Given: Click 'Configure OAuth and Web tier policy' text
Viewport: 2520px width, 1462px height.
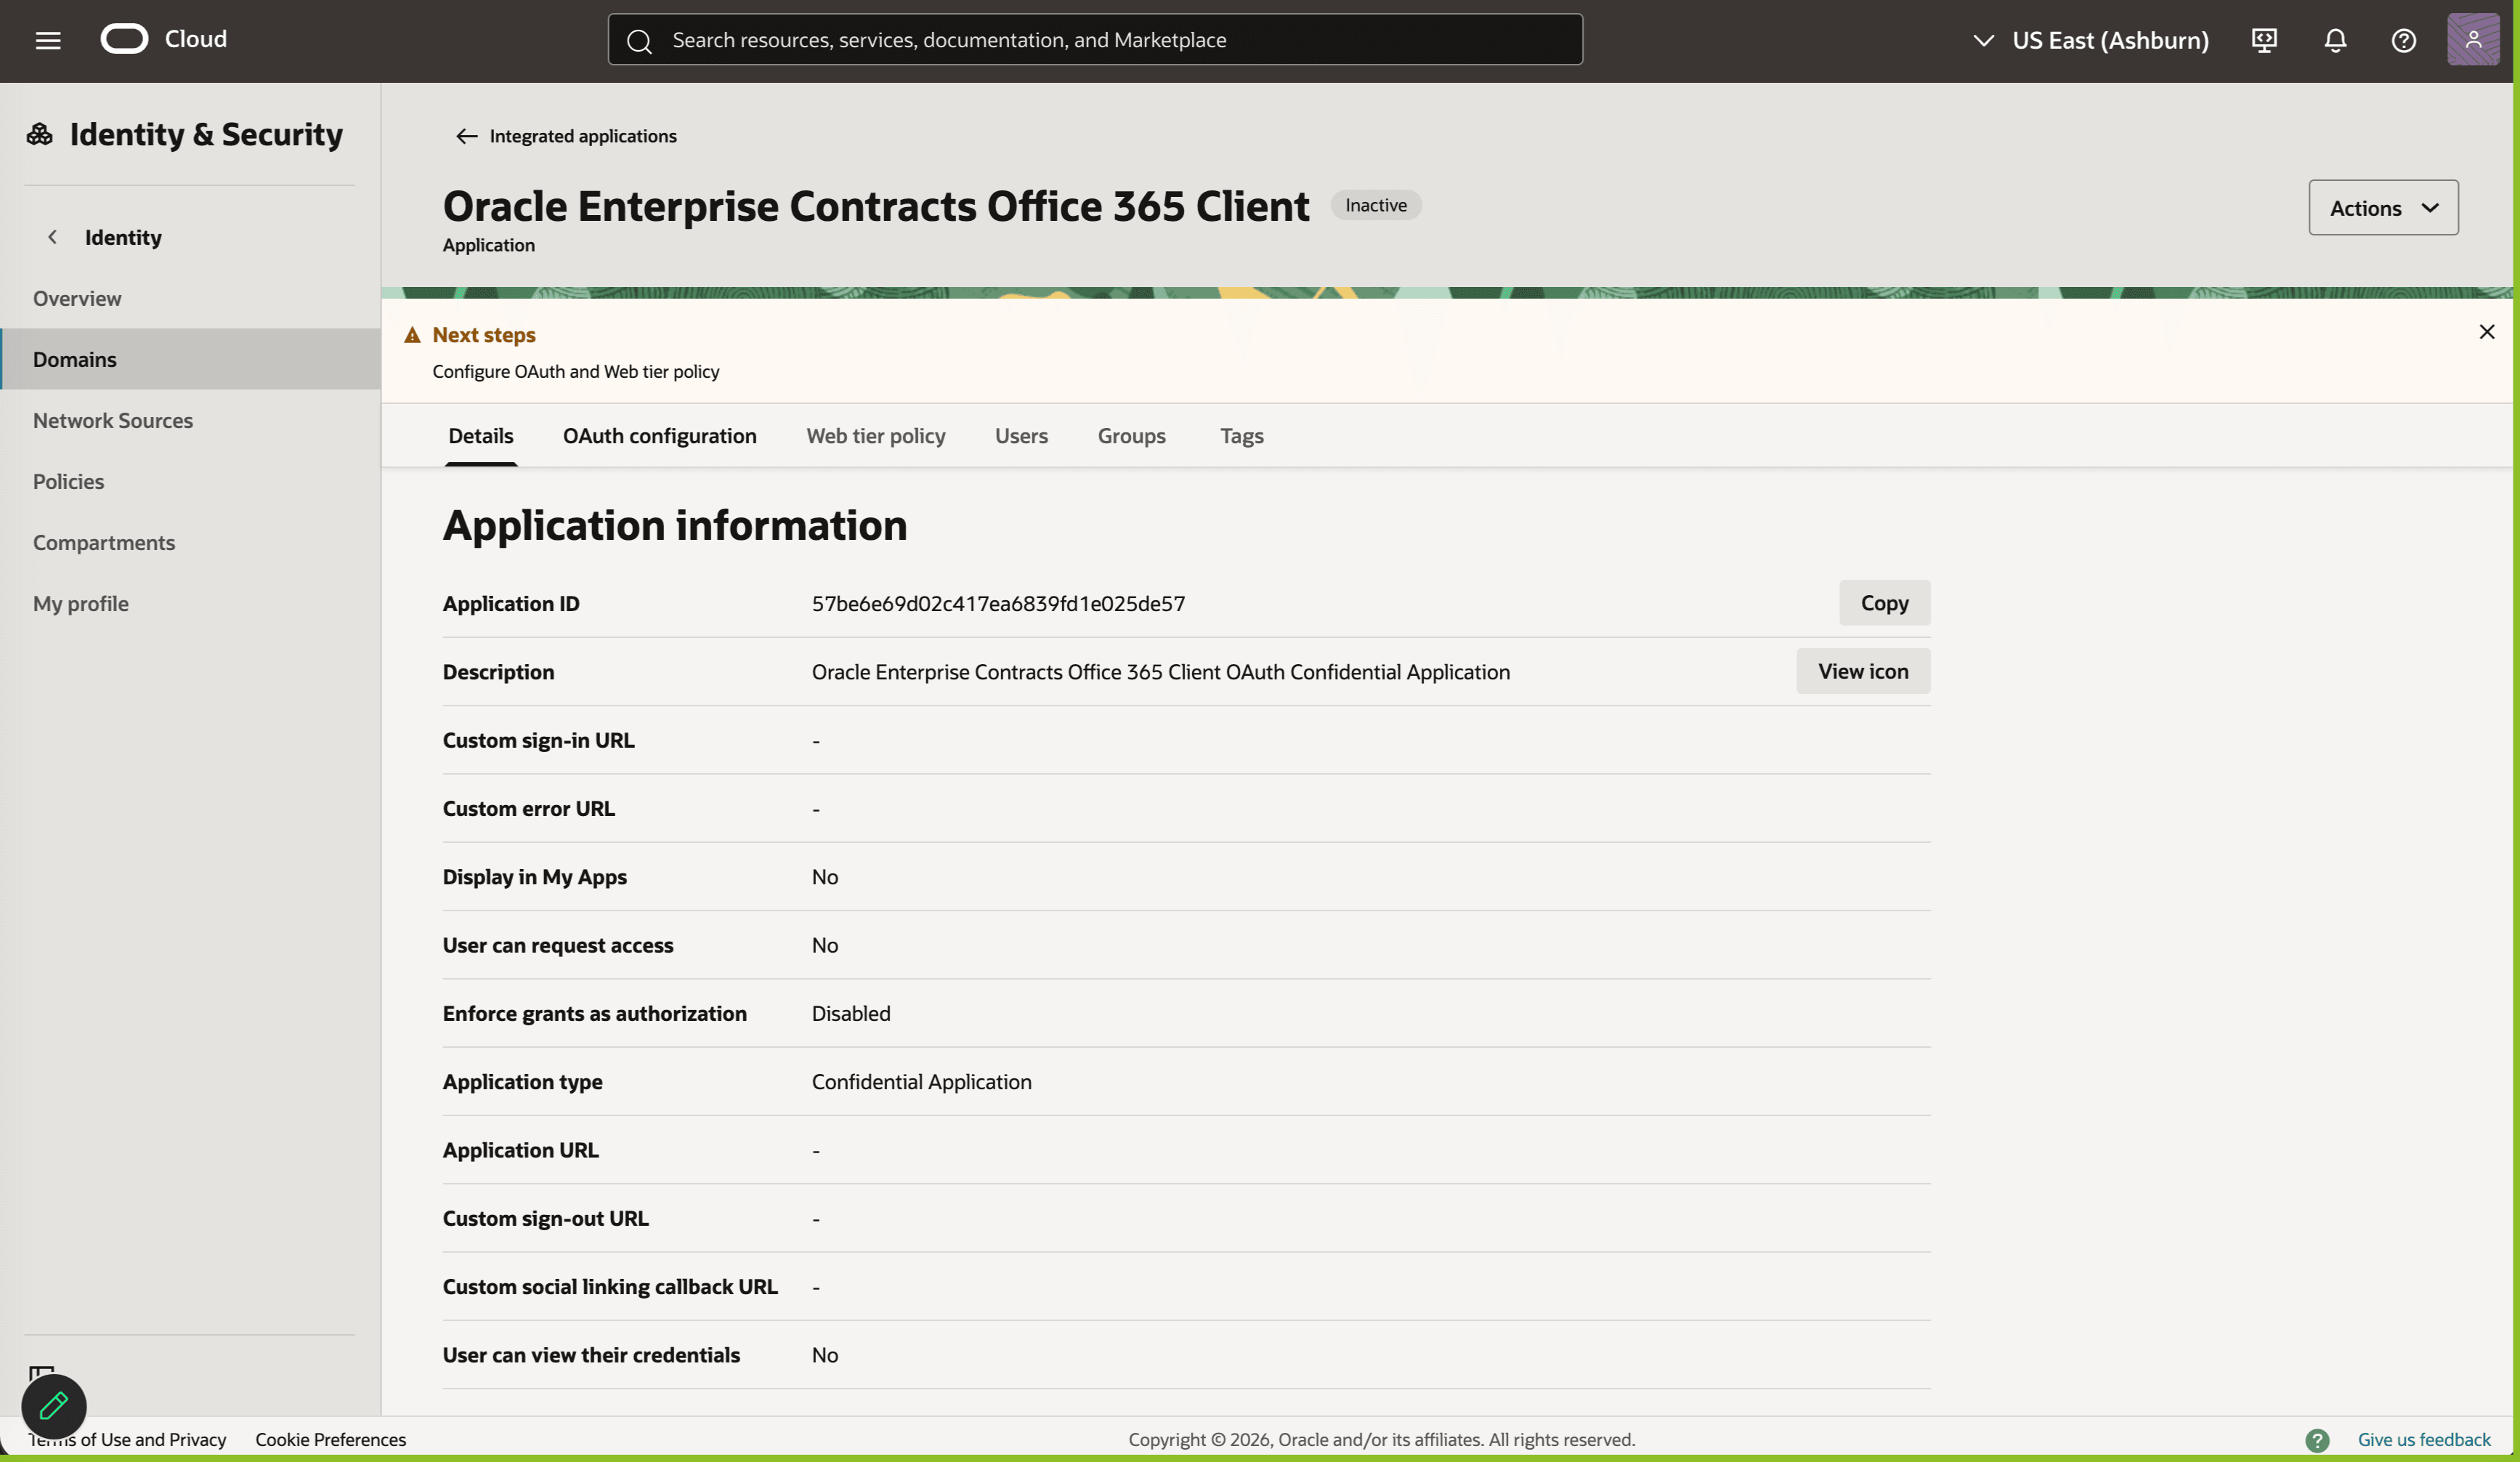Looking at the screenshot, I should [x=576, y=371].
